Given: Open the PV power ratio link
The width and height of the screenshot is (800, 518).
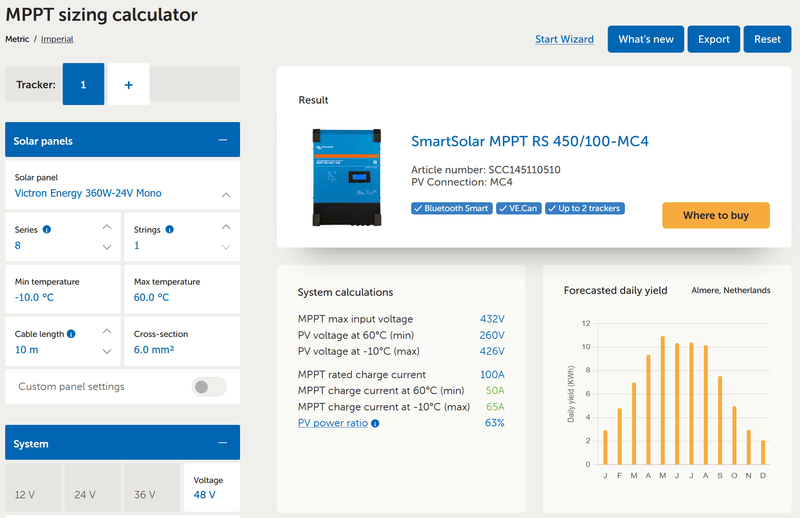Looking at the screenshot, I should click(333, 423).
